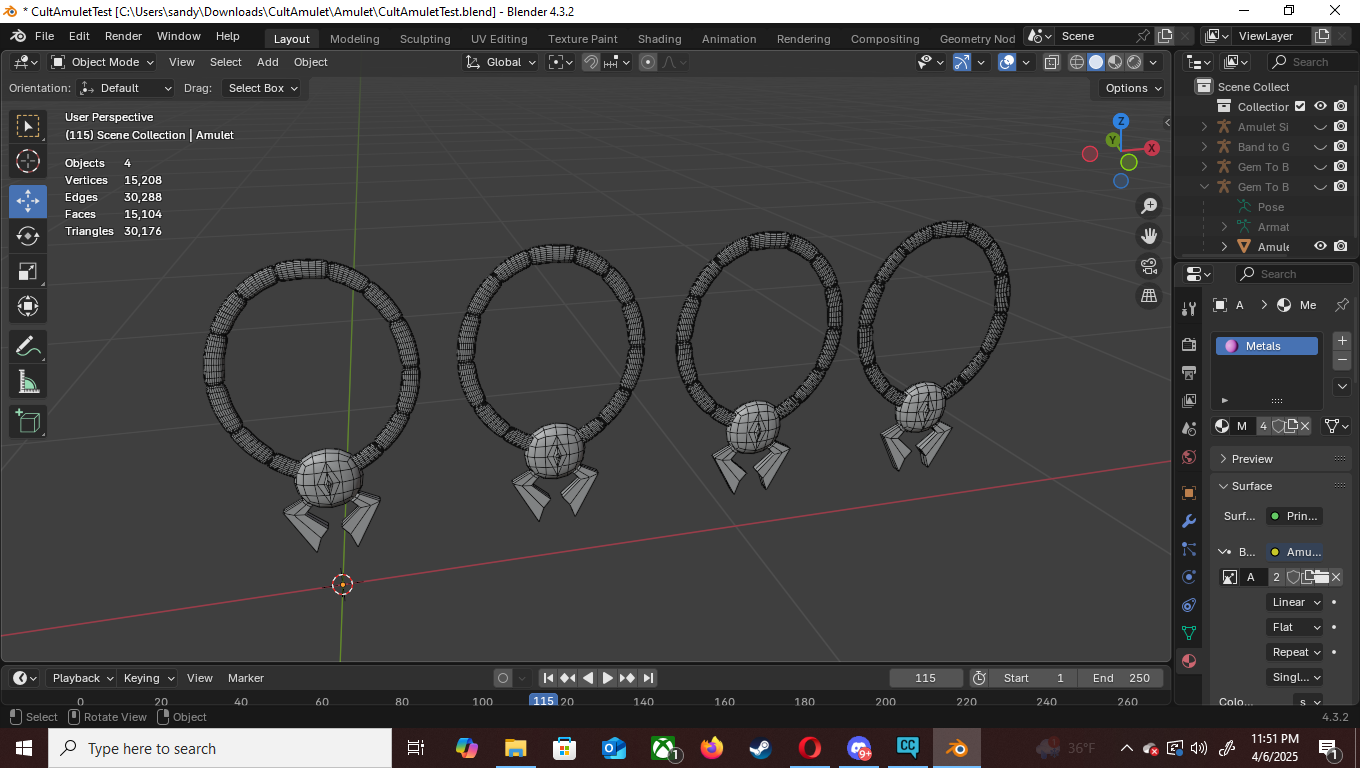Screen dimensions: 1360x768
Task: Switch to the UV Editing workspace tab
Action: [x=499, y=39]
